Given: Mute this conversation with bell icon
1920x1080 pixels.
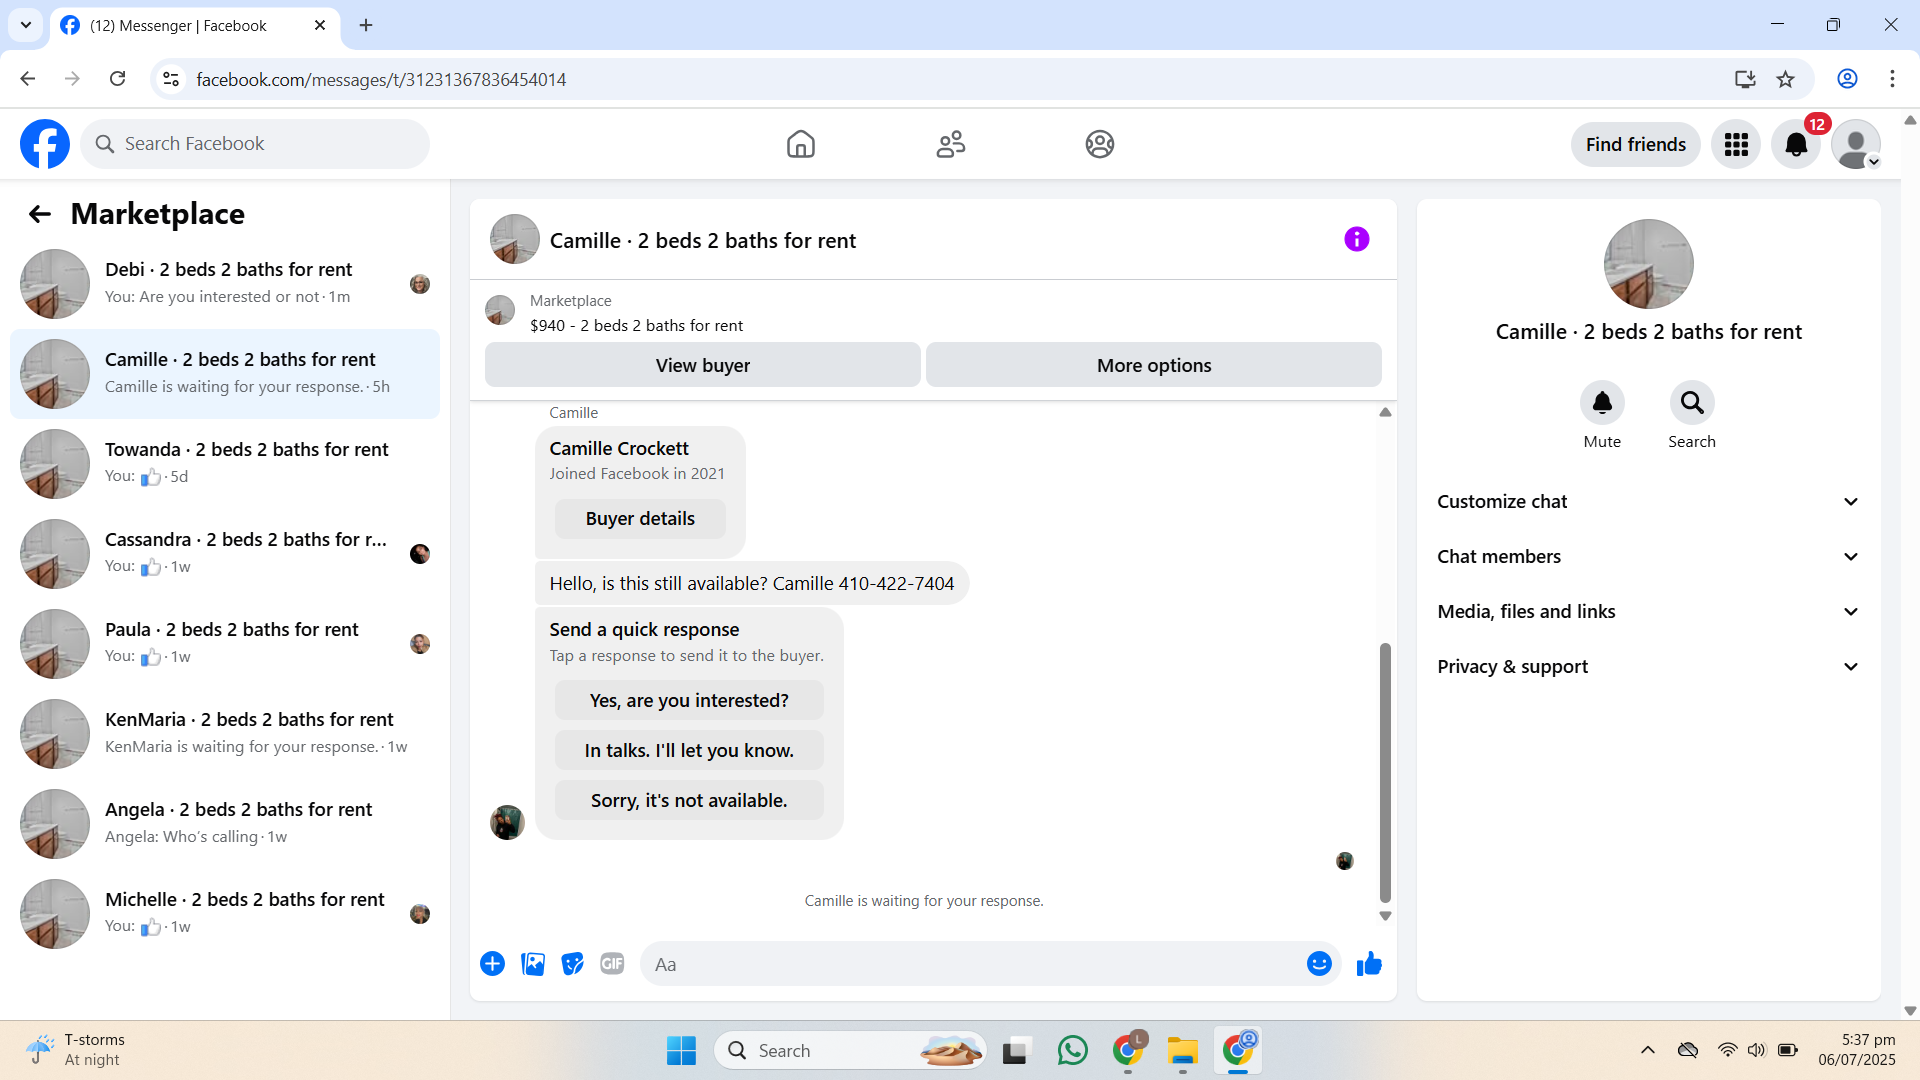Looking at the screenshot, I should [x=1602, y=402].
